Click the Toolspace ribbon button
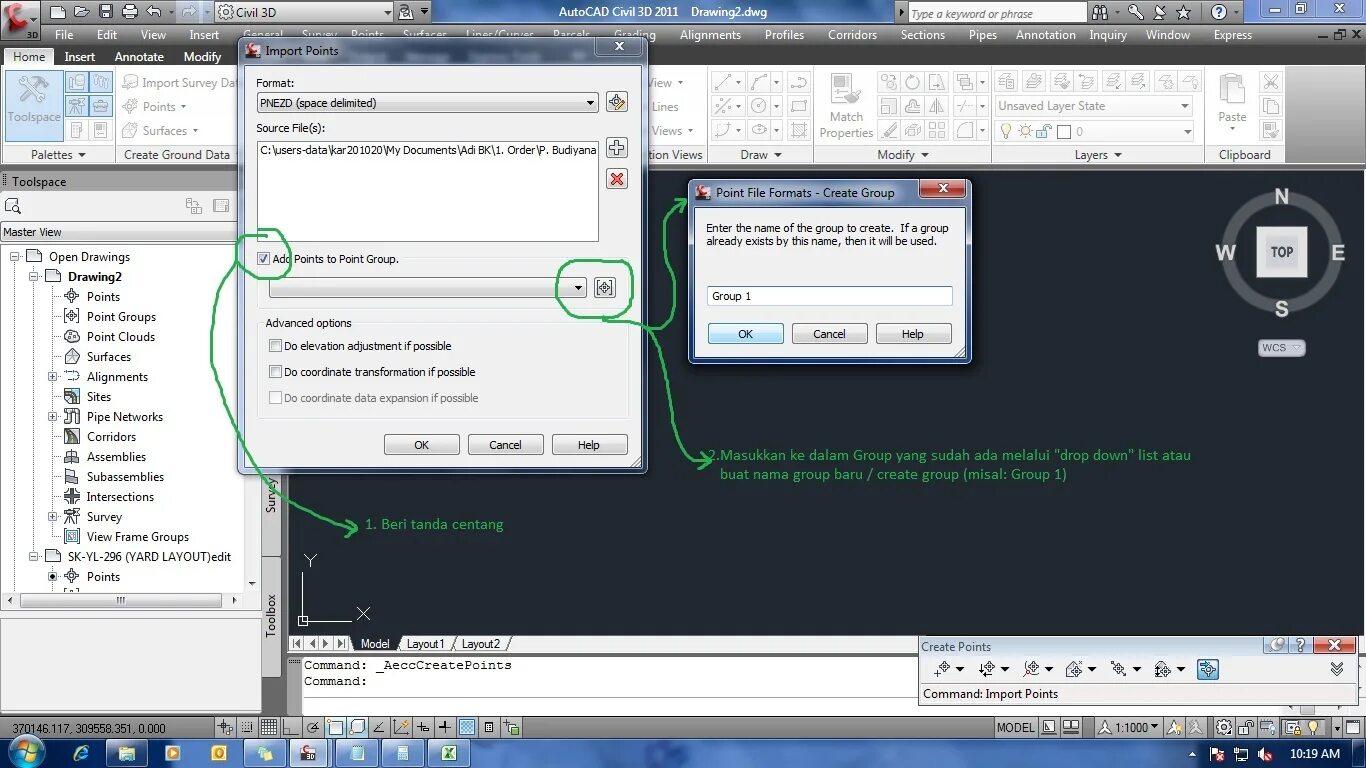This screenshot has width=1366, height=768. [x=34, y=106]
